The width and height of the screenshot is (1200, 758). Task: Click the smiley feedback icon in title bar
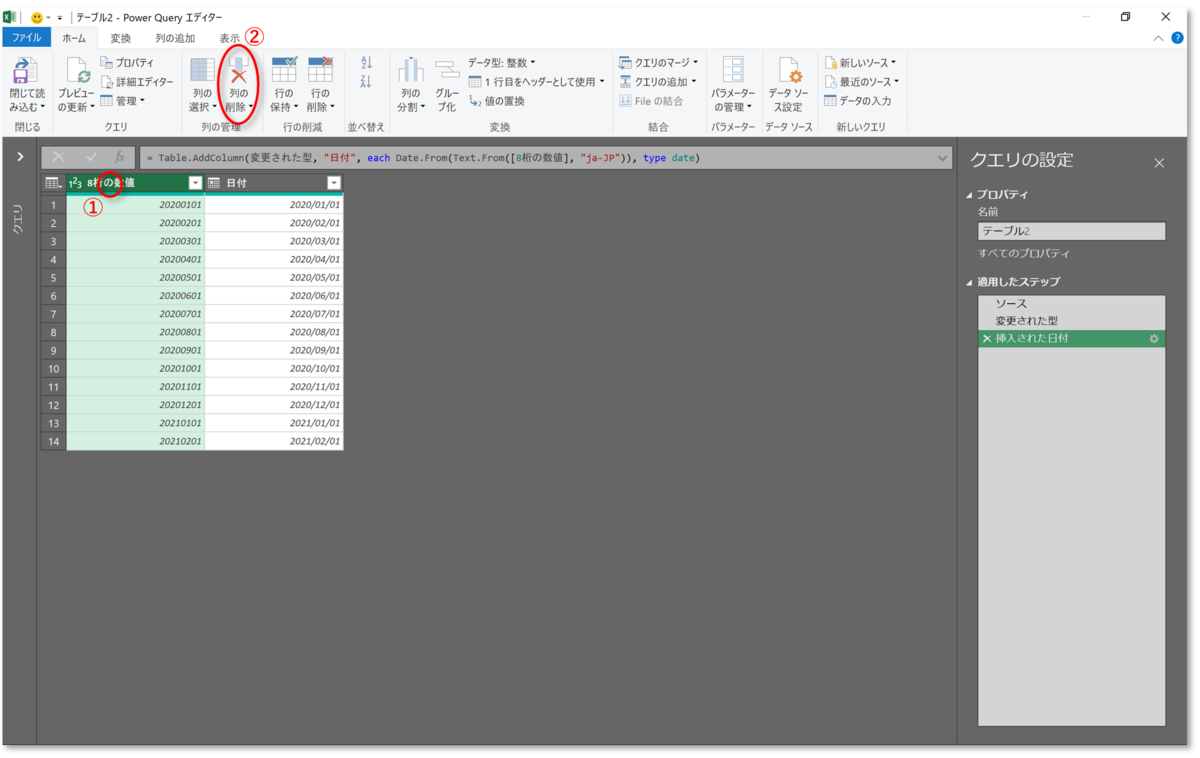click(x=37, y=17)
